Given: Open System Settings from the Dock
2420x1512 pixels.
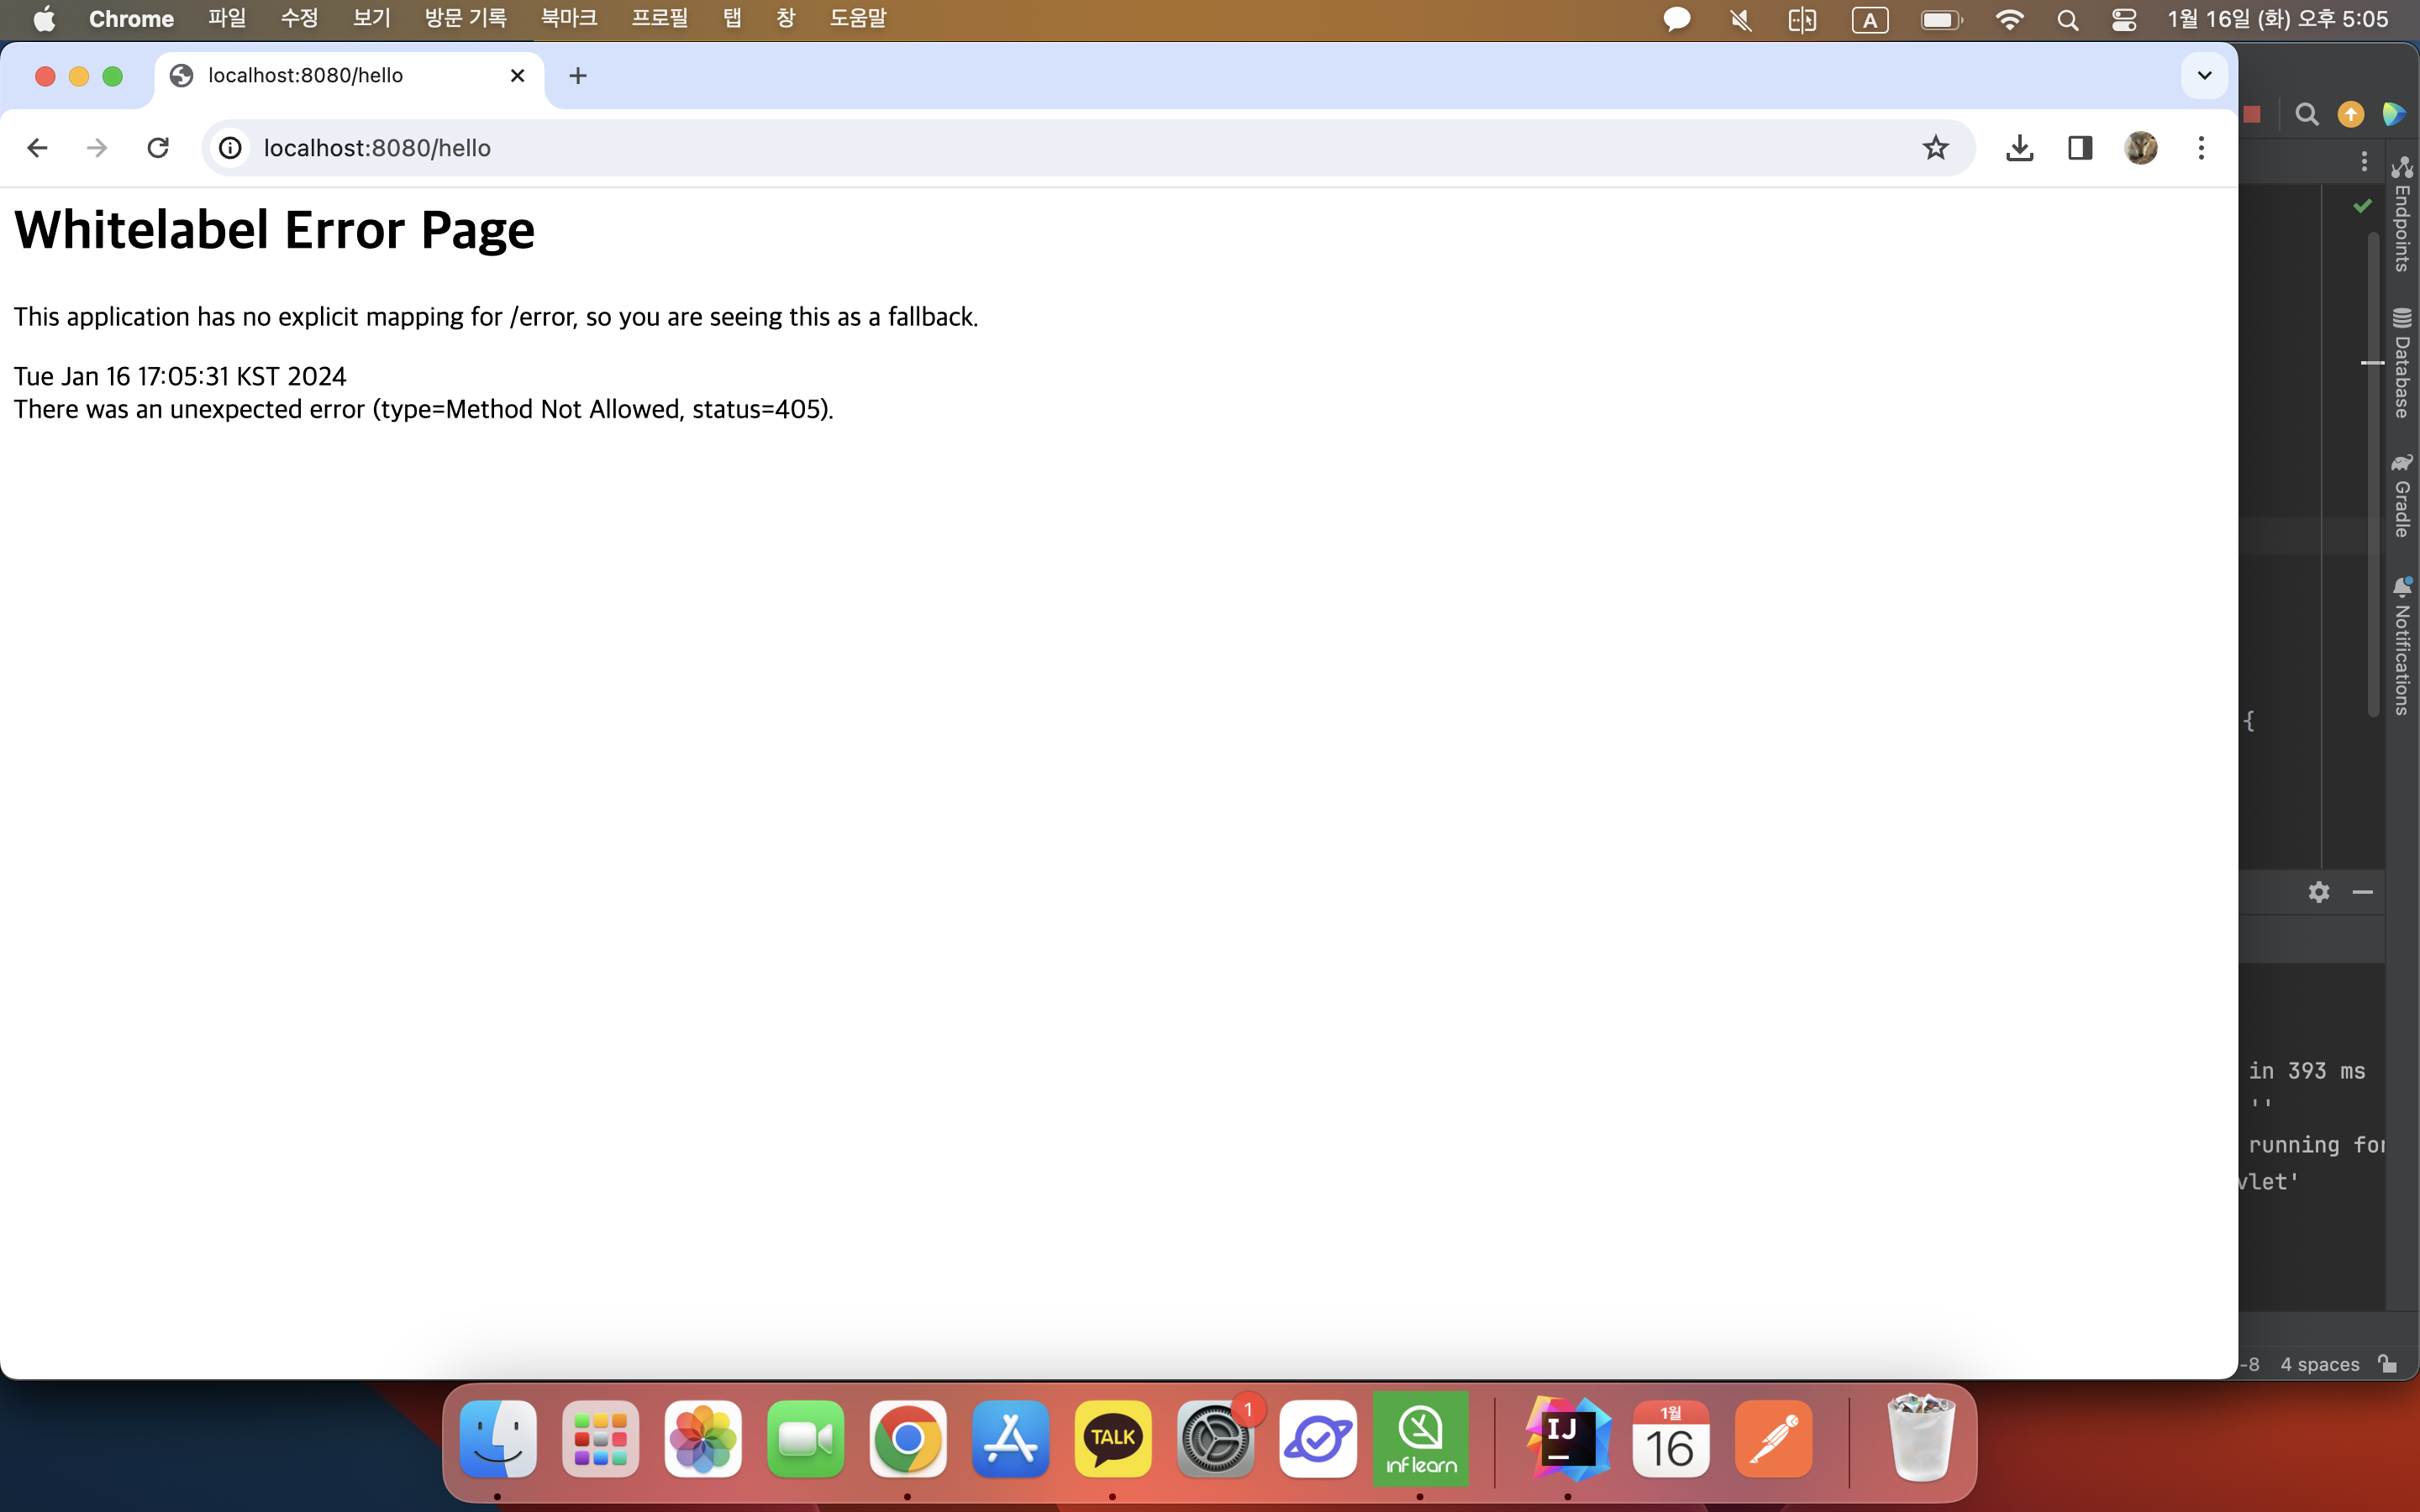Looking at the screenshot, I should [1216, 1438].
